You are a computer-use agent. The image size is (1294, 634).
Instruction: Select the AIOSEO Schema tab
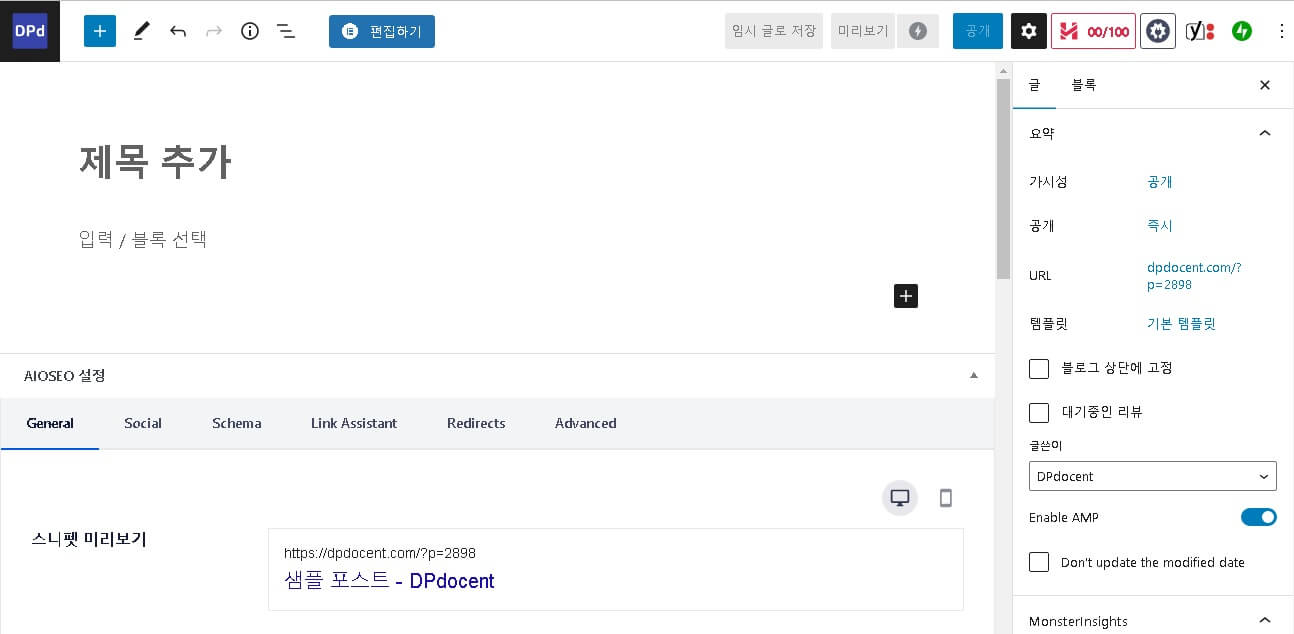coord(237,423)
